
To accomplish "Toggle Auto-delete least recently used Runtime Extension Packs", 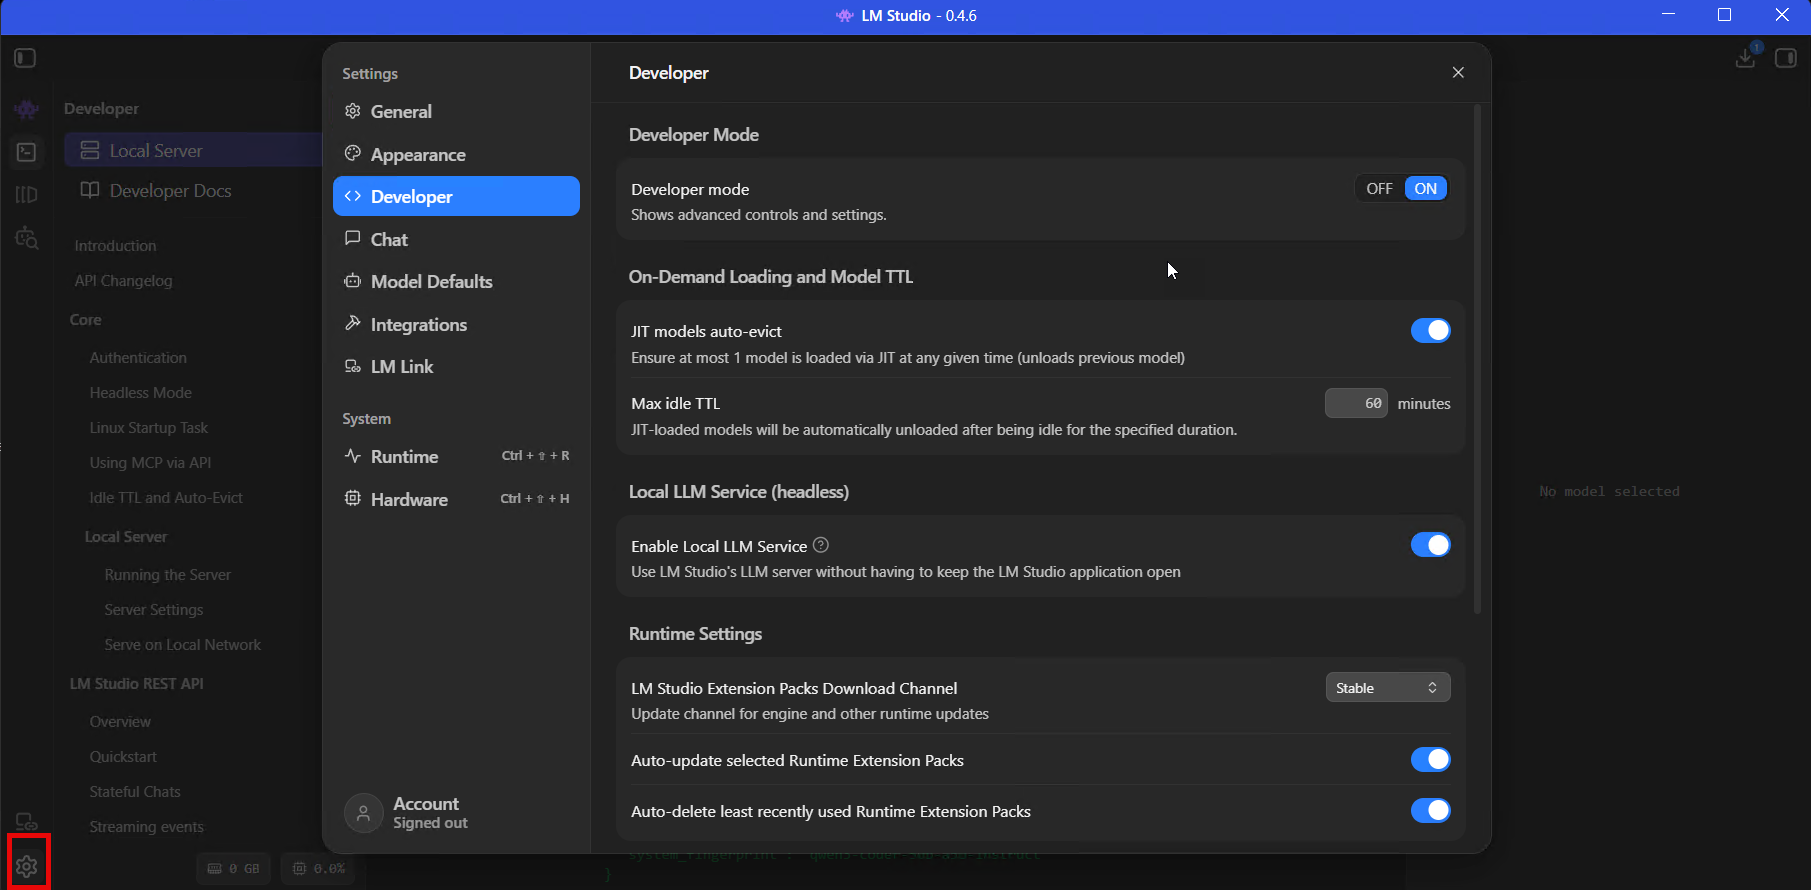I will (x=1431, y=810).
